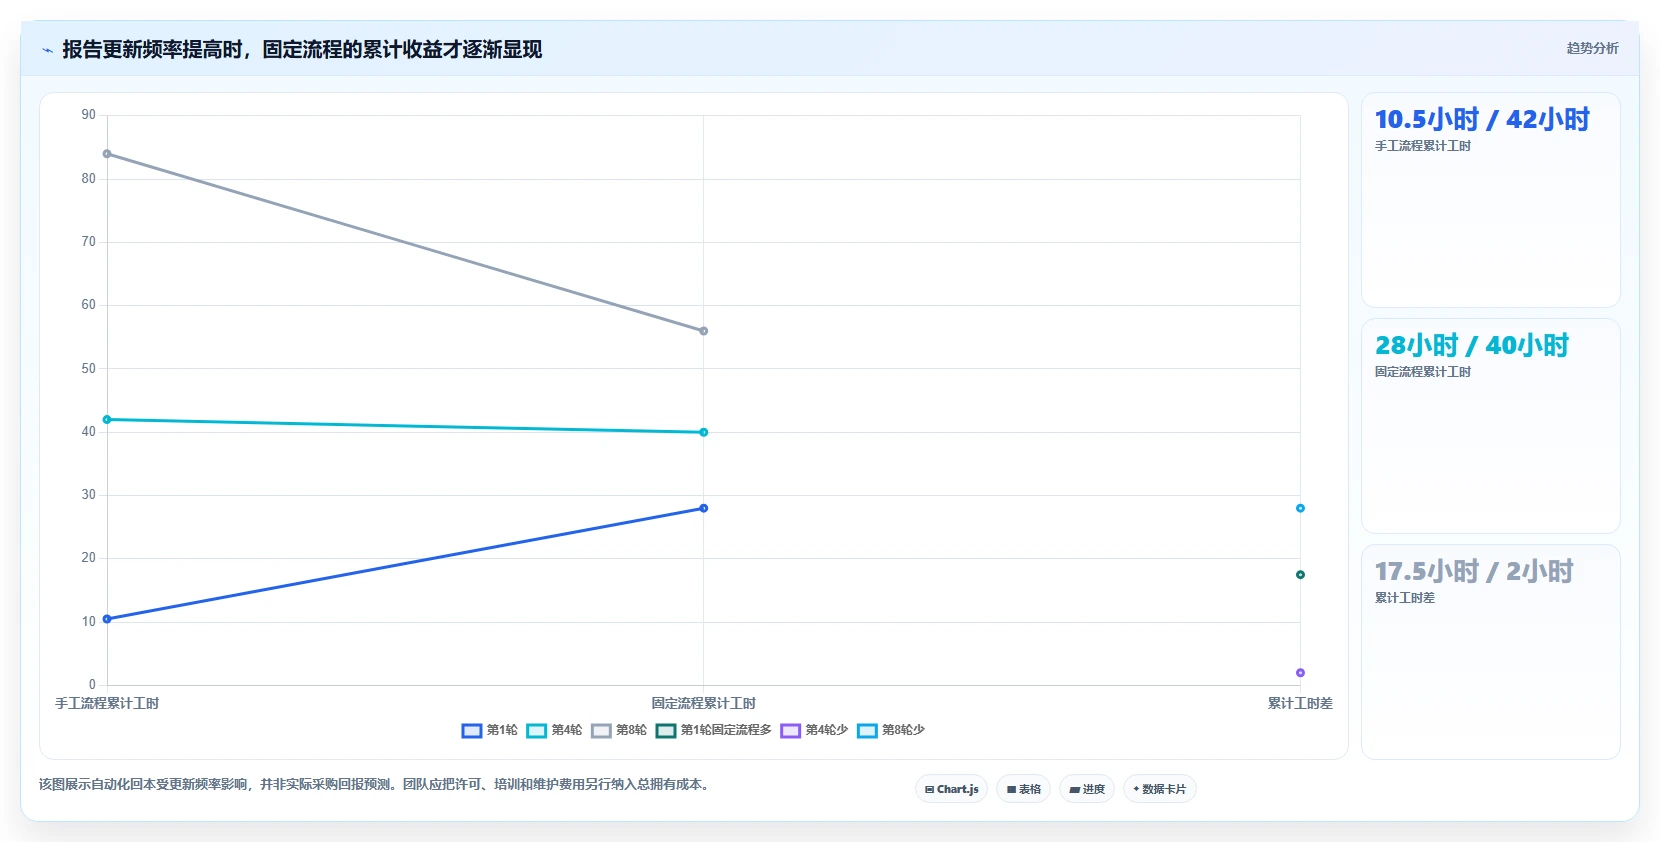The image size is (1660, 842).
Task: Select the purple point at 2 hours
Action: click(x=1300, y=673)
